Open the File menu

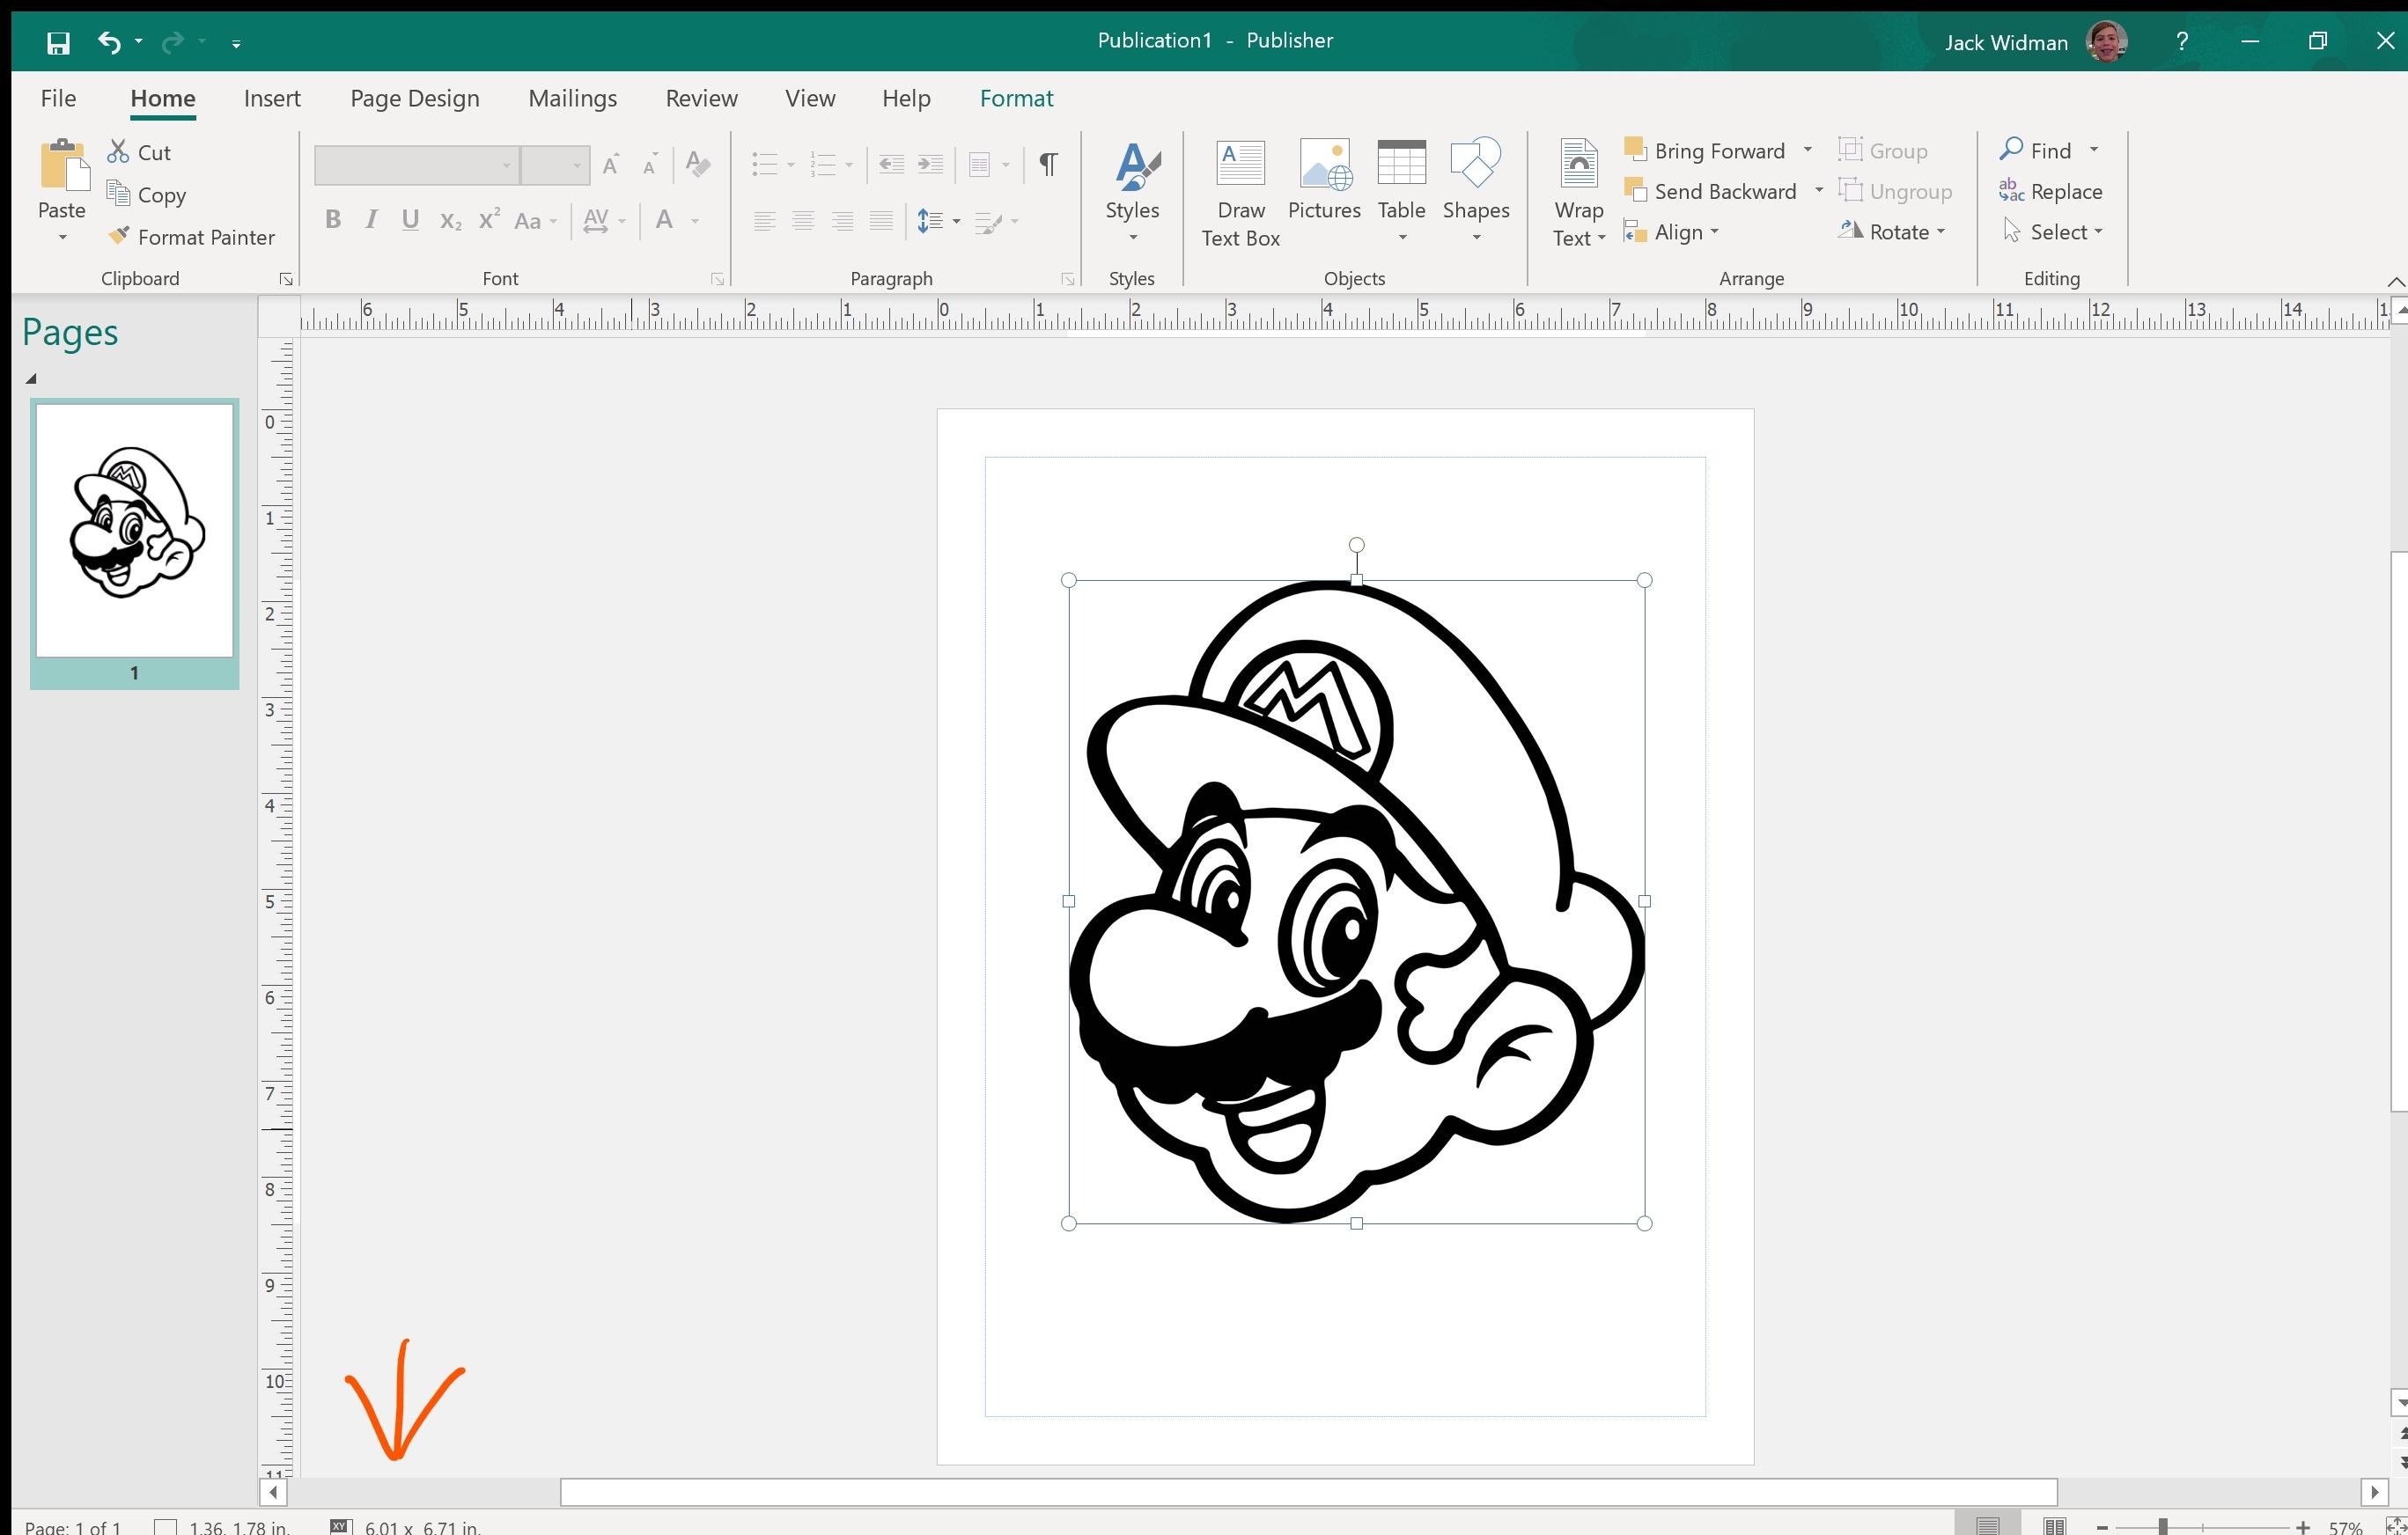58,98
